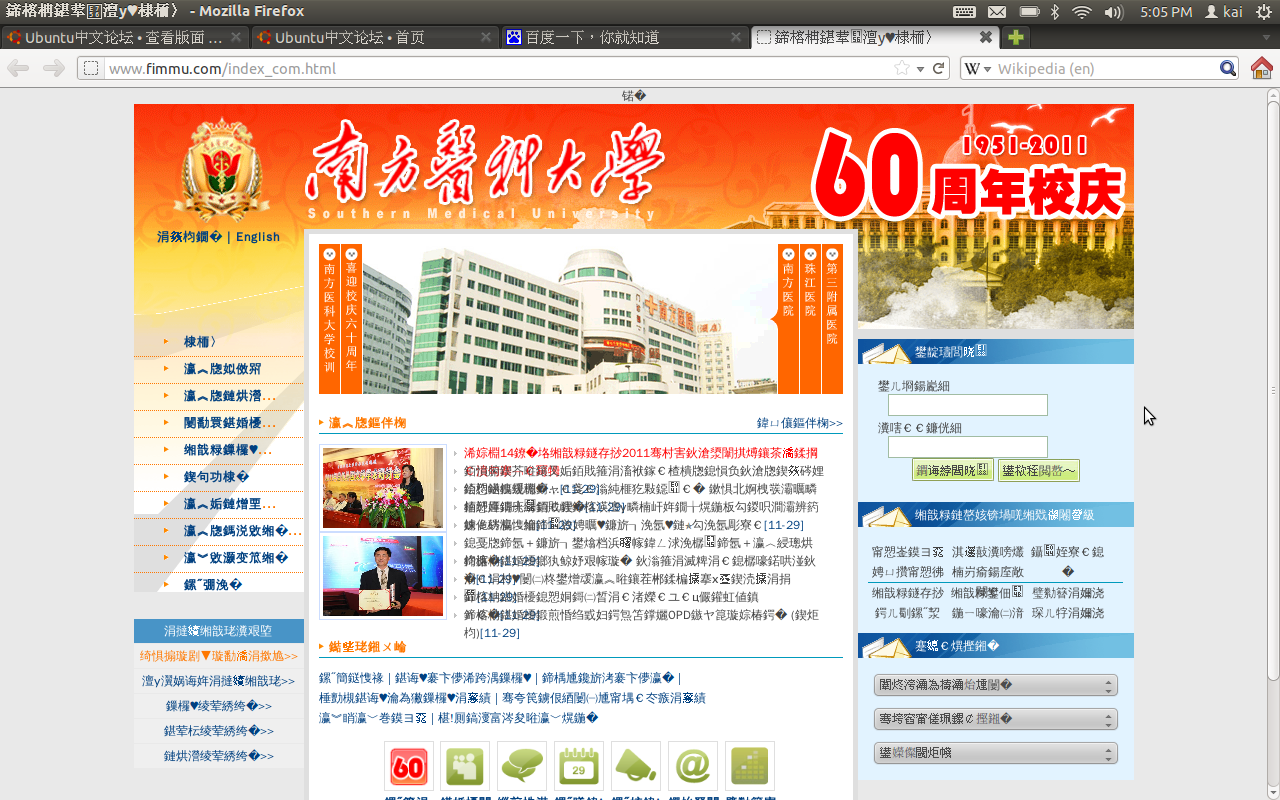Click the green chat bubbles icon
This screenshot has width=1280, height=800.
click(522, 766)
